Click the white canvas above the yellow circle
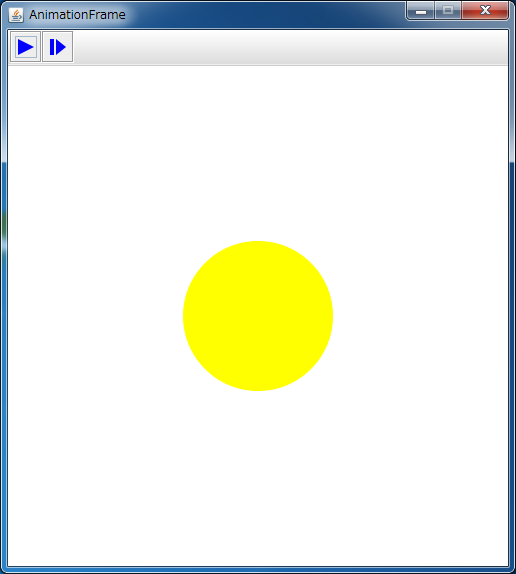The width and height of the screenshot is (516, 574). tap(258, 153)
